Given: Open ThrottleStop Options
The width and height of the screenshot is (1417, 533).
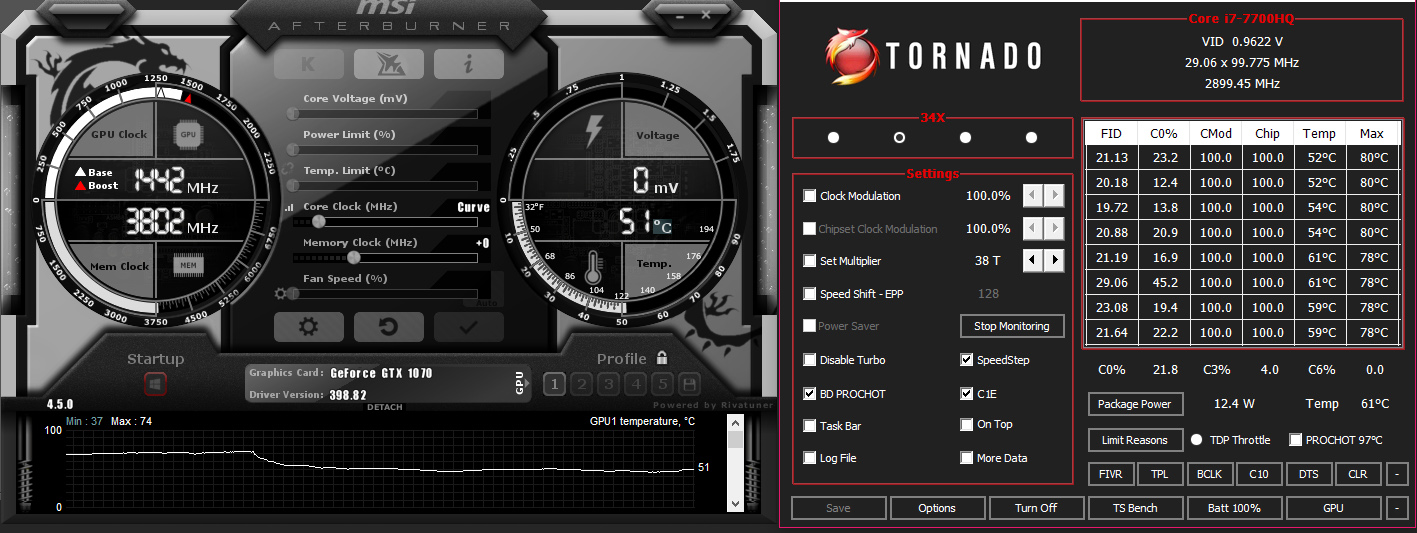Looking at the screenshot, I should pos(937,508).
